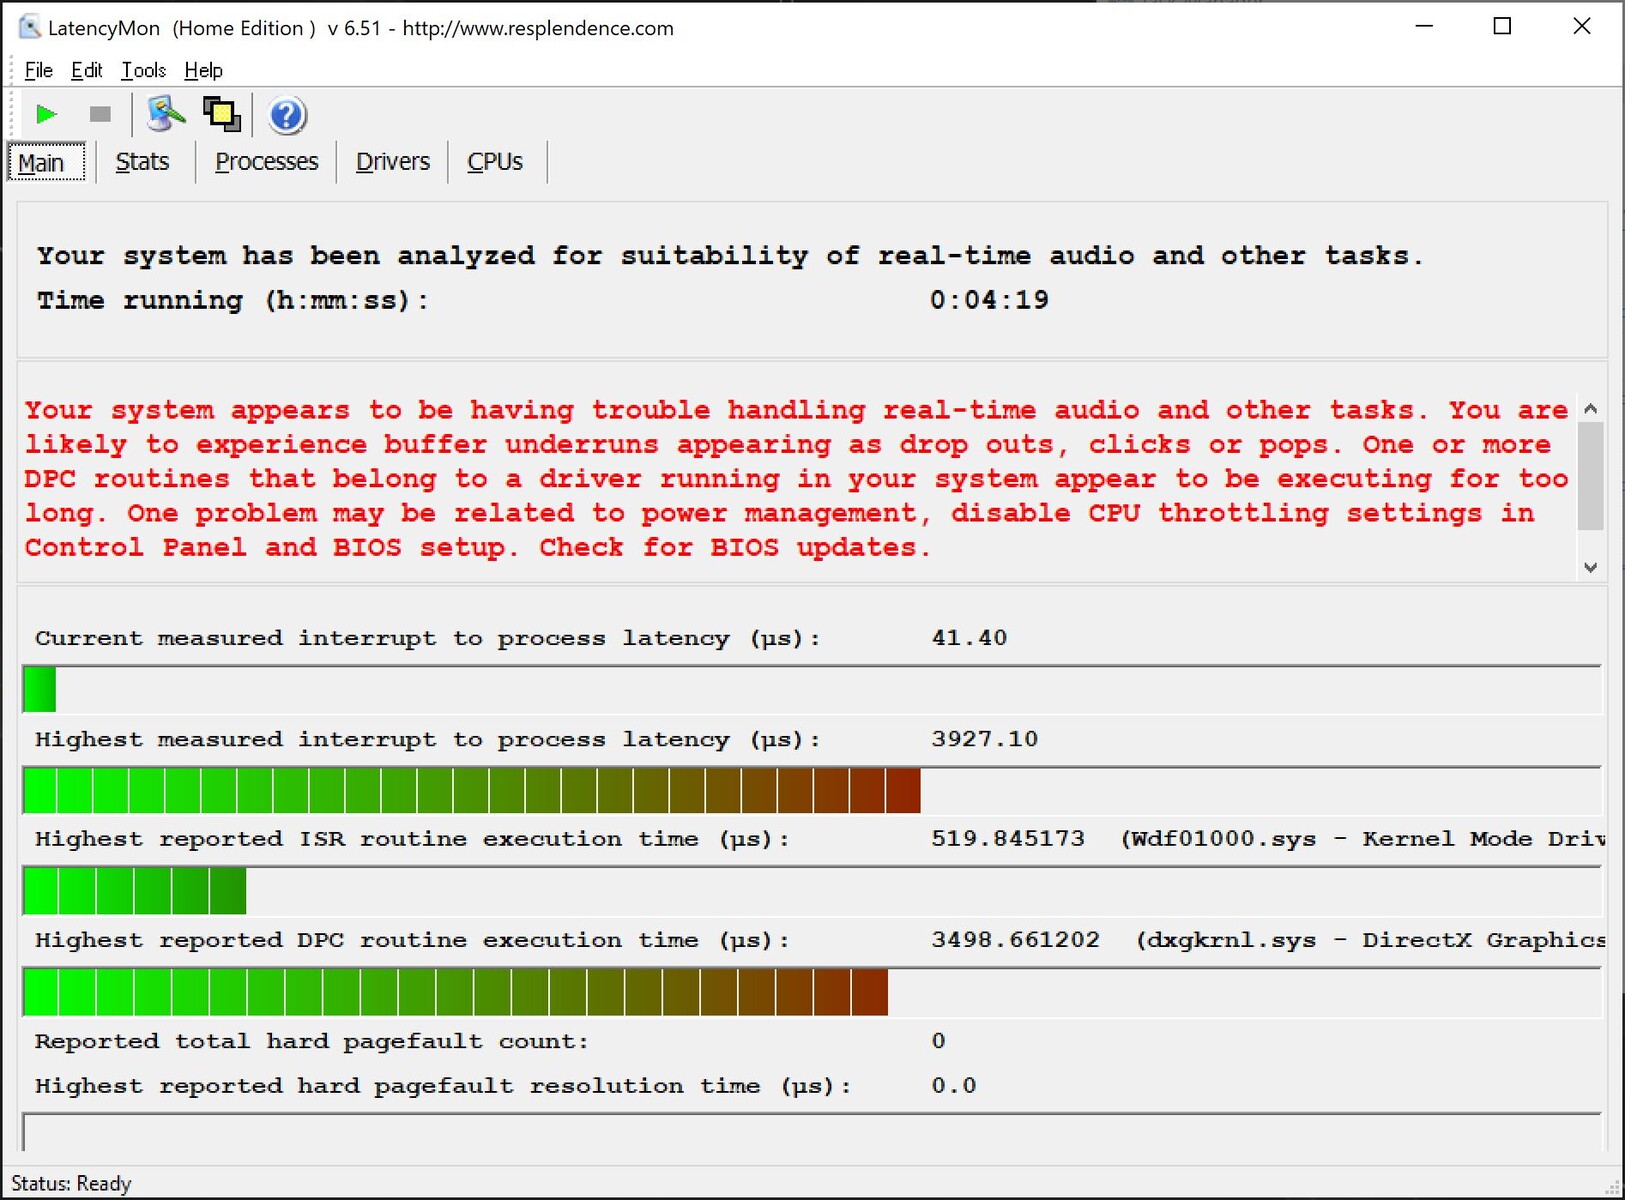Image resolution: width=1625 pixels, height=1200 pixels.
Task: Close the LatencyMon window
Action: tap(1581, 27)
